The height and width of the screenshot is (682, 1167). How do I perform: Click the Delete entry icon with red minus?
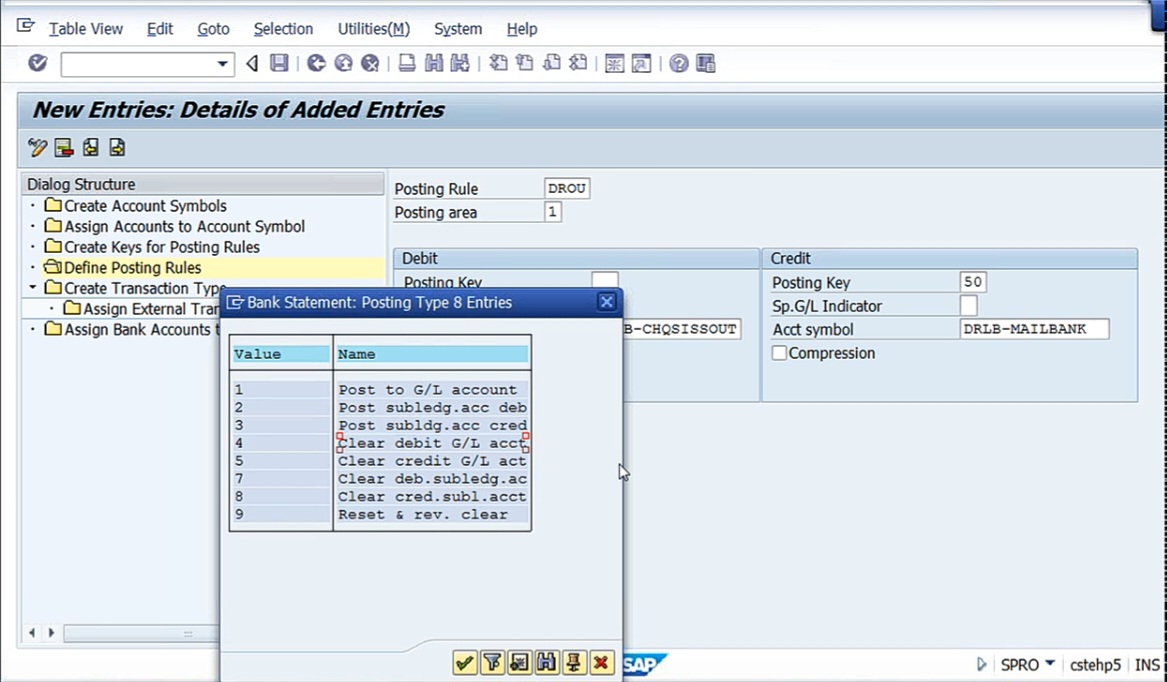tap(64, 147)
